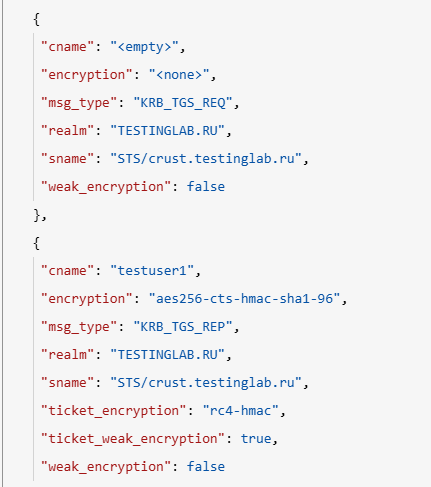Click the "ticket_encryption" key name

(x=114, y=411)
